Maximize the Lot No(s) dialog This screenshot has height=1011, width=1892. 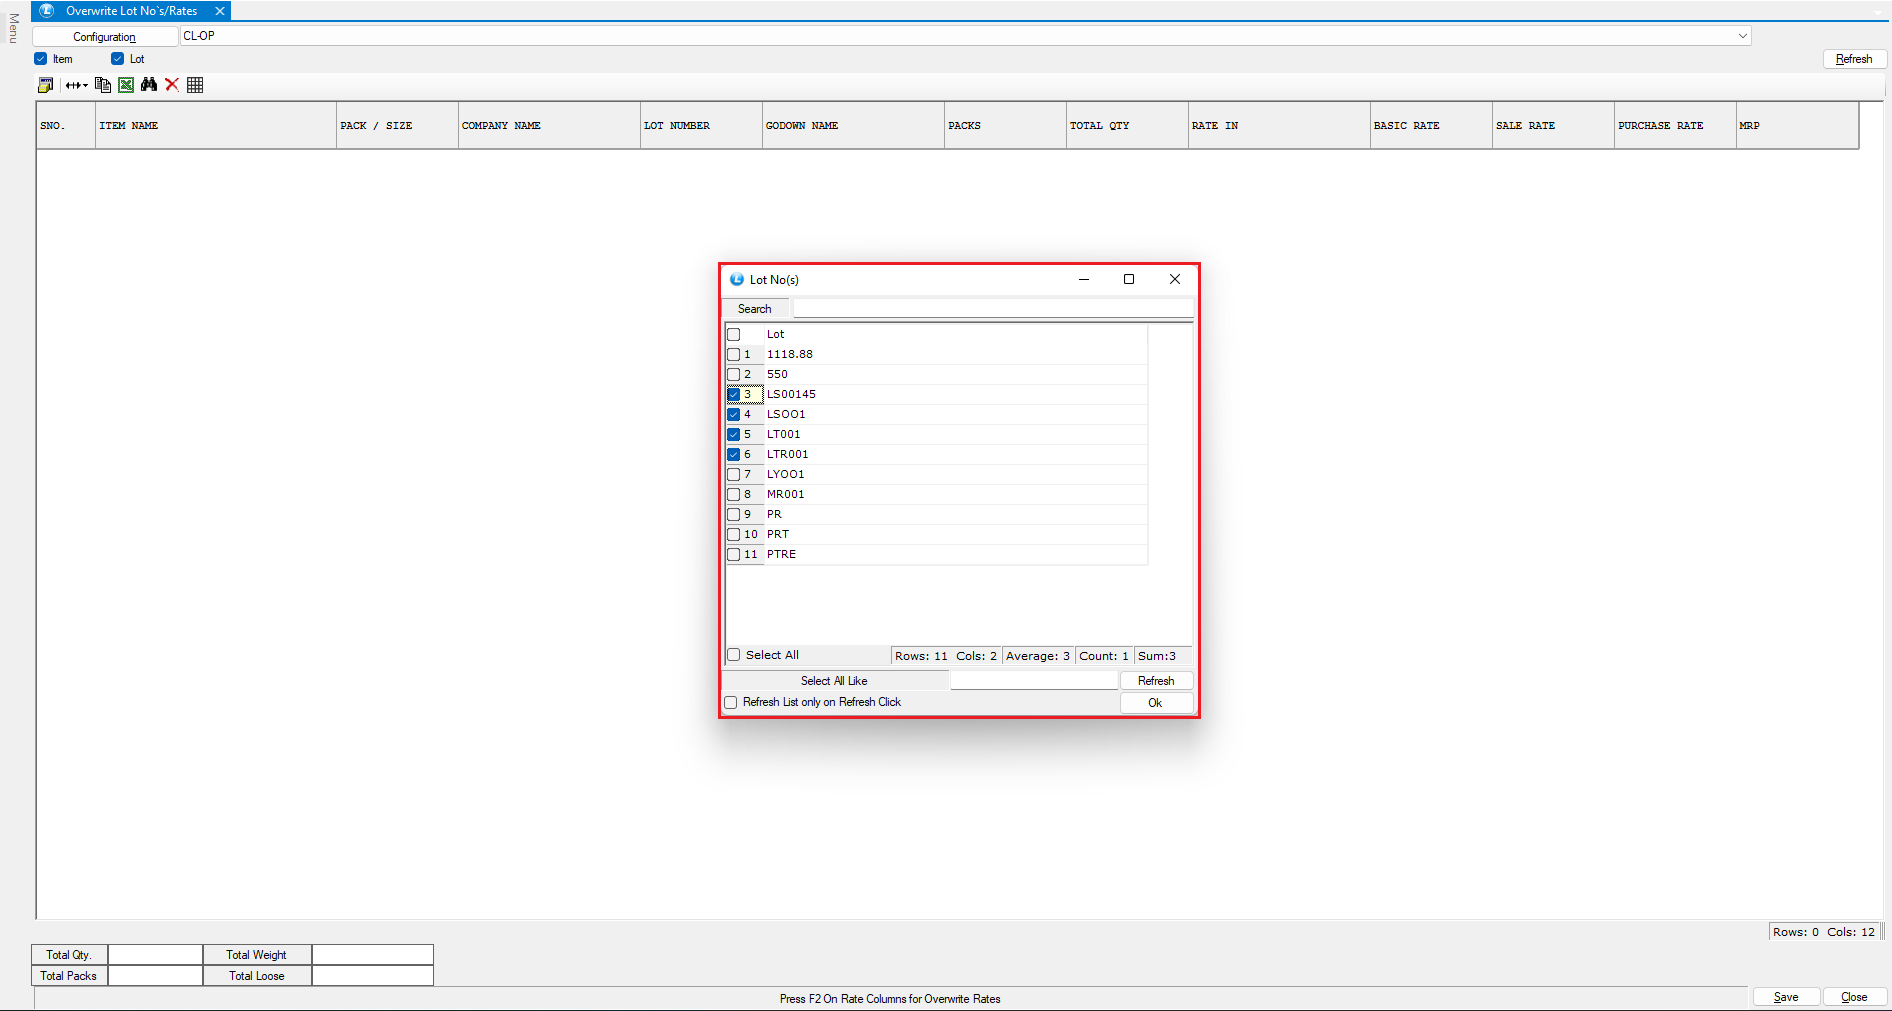click(1129, 279)
